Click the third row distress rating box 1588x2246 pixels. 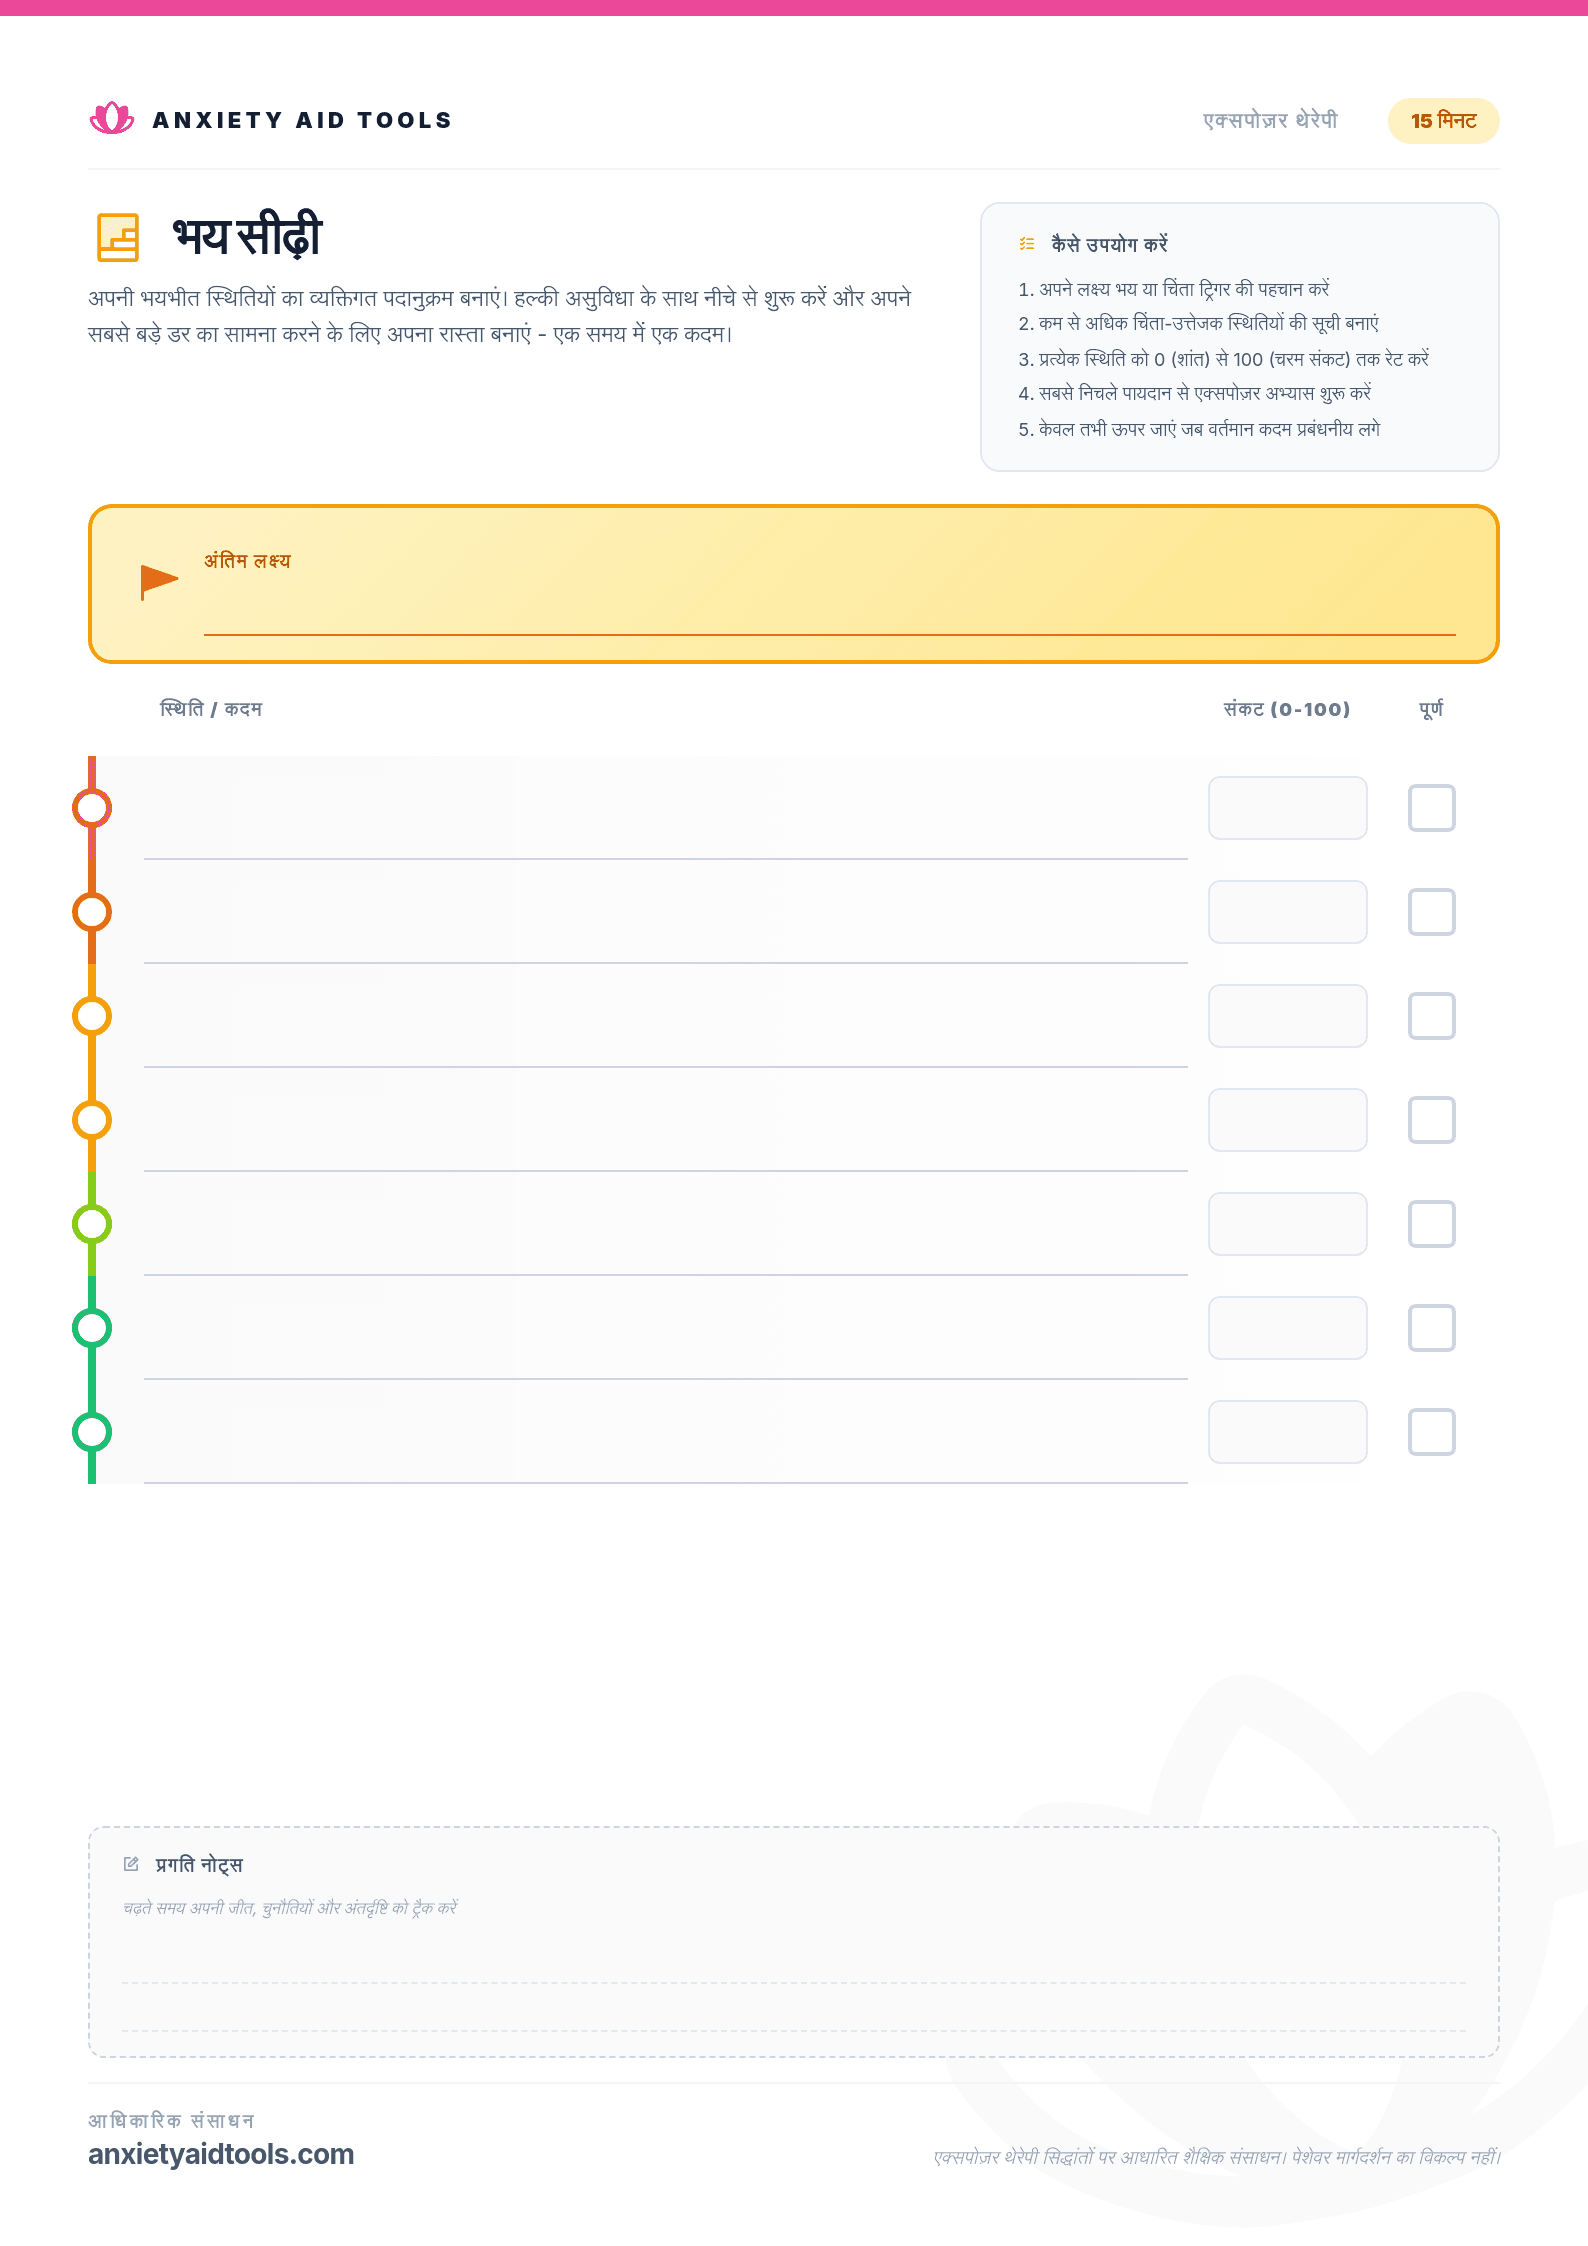coord(1287,1016)
